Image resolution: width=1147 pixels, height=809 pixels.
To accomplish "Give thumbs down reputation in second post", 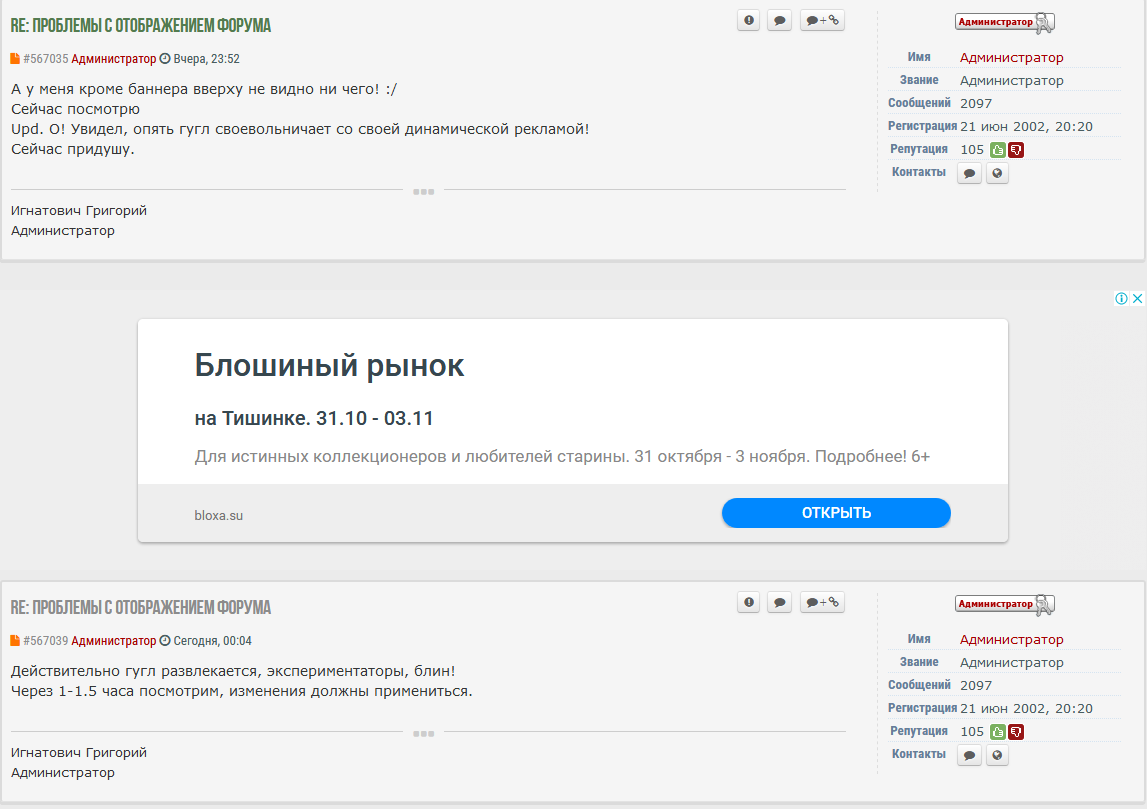I will pos(1016,732).
